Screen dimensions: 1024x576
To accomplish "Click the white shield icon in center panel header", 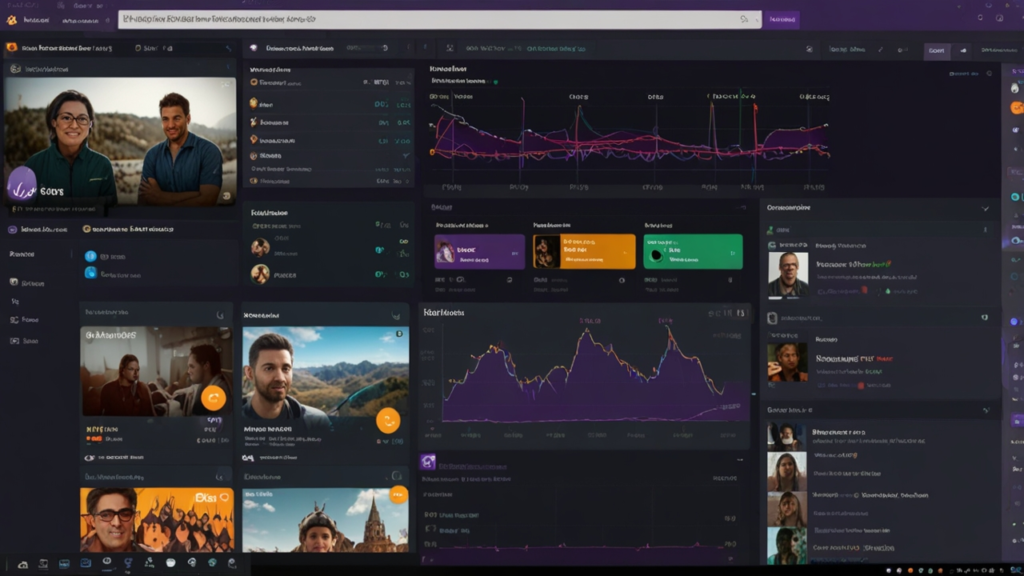I will [253, 48].
